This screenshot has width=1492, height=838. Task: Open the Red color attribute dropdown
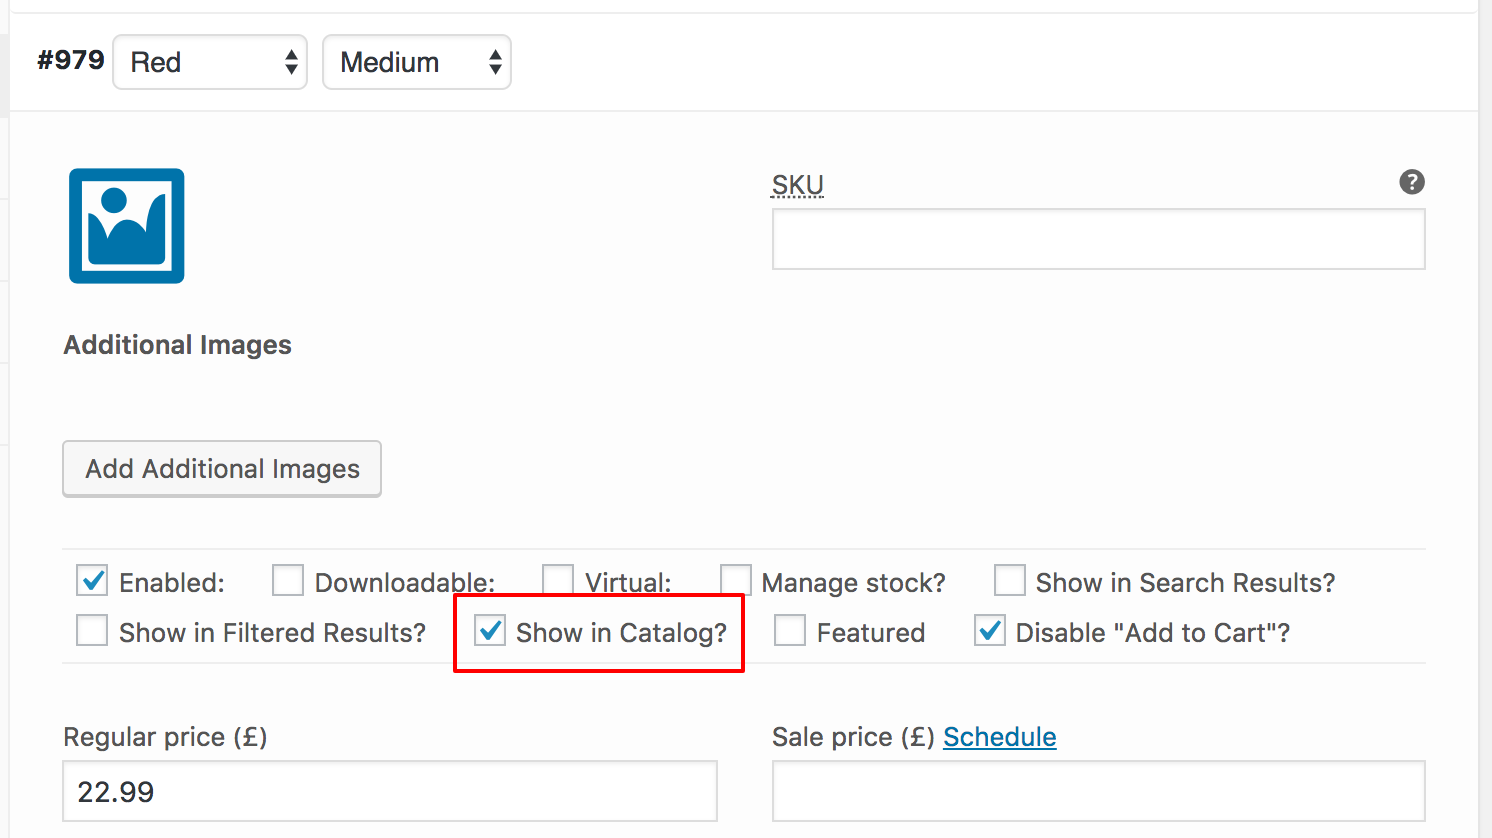[x=209, y=62]
